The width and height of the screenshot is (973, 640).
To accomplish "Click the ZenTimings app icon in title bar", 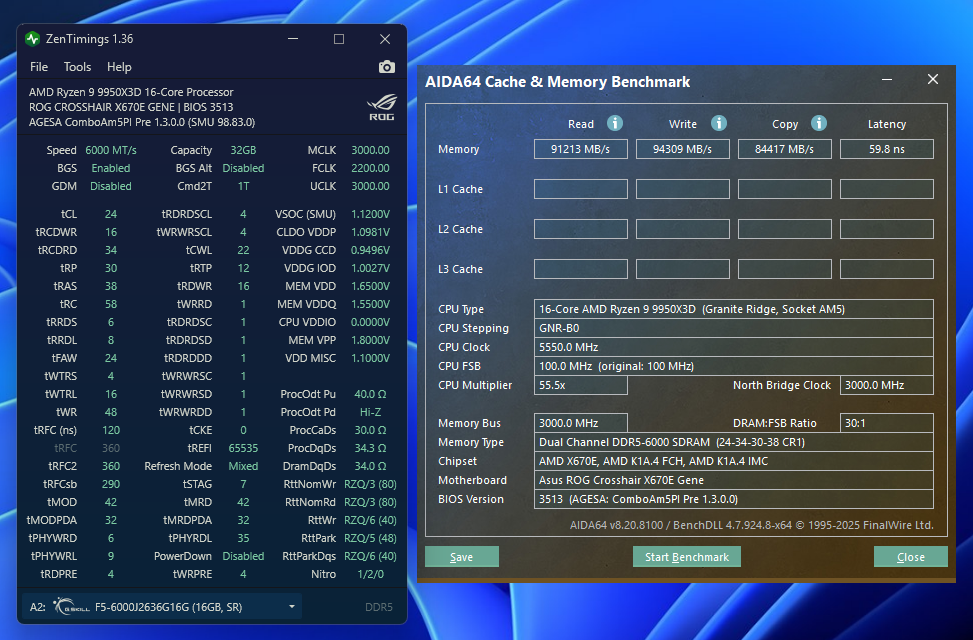I will [x=32, y=39].
